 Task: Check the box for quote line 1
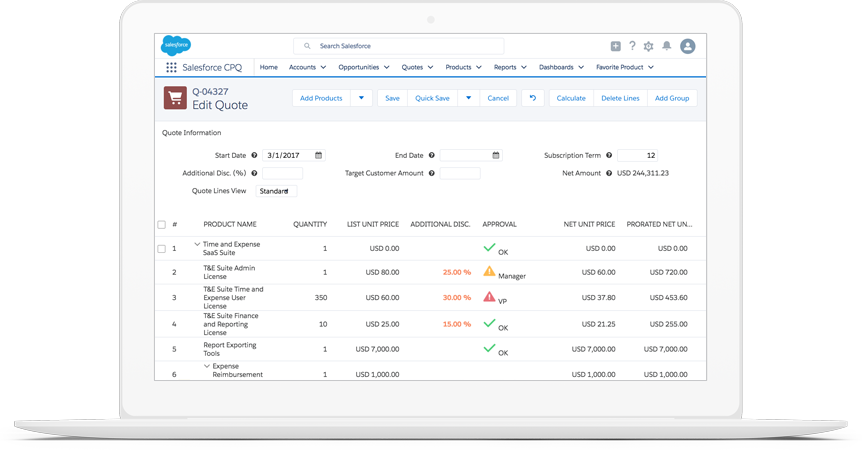click(162, 249)
